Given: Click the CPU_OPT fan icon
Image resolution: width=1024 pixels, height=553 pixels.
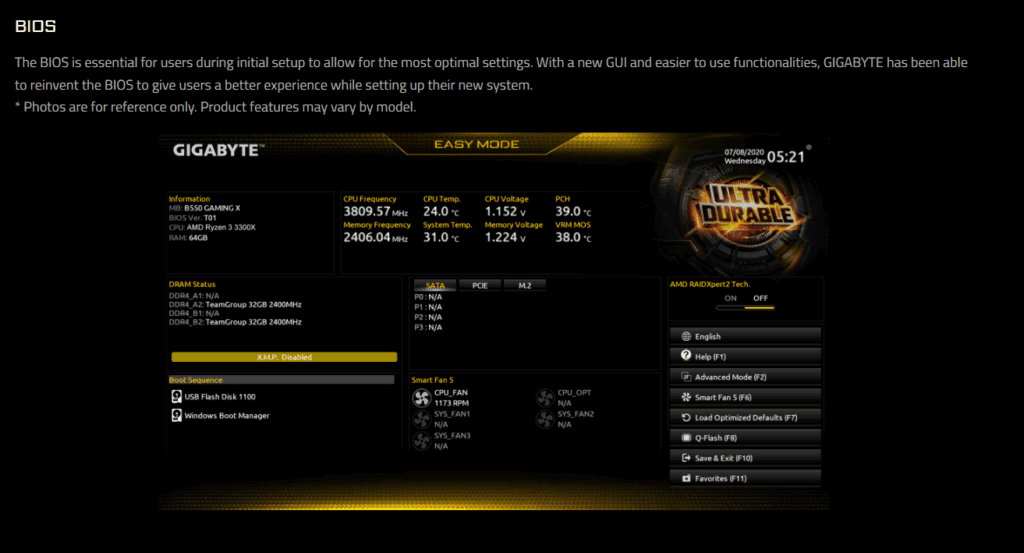Looking at the screenshot, I should [544, 398].
